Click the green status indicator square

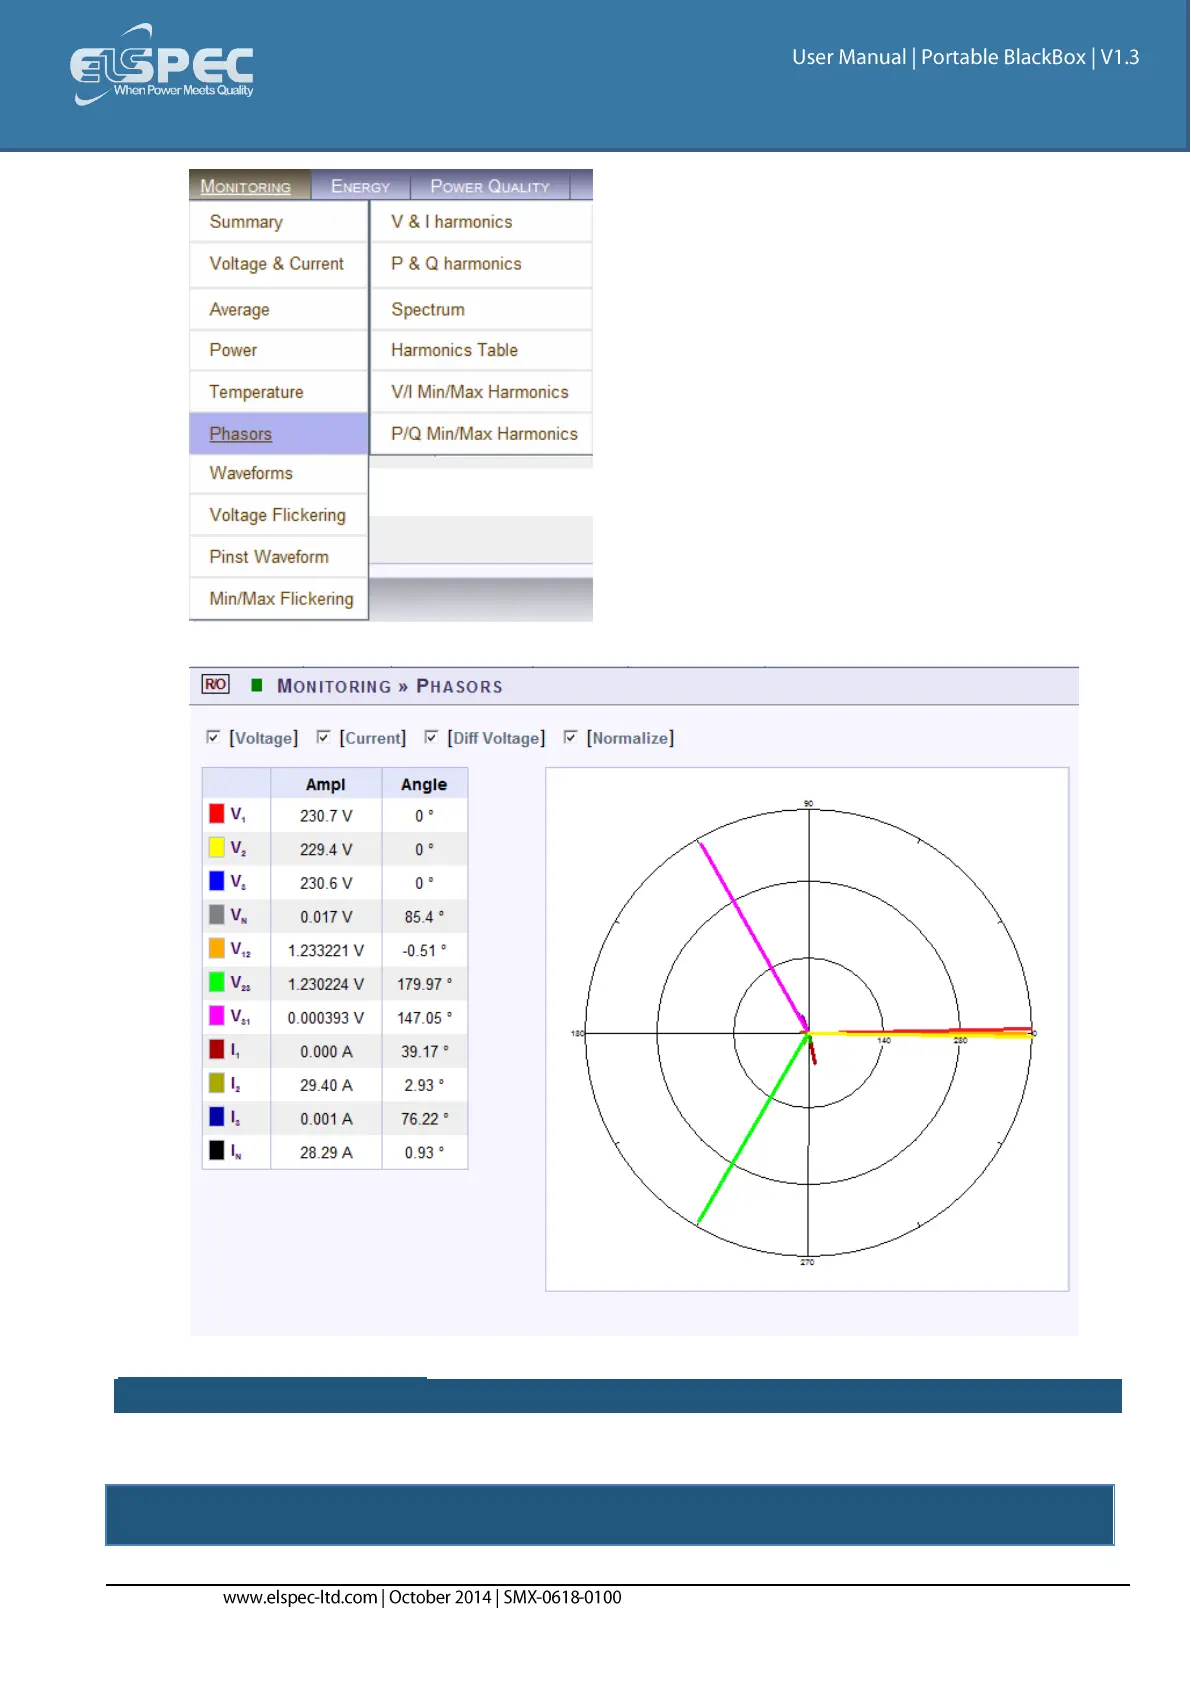tap(257, 685)
